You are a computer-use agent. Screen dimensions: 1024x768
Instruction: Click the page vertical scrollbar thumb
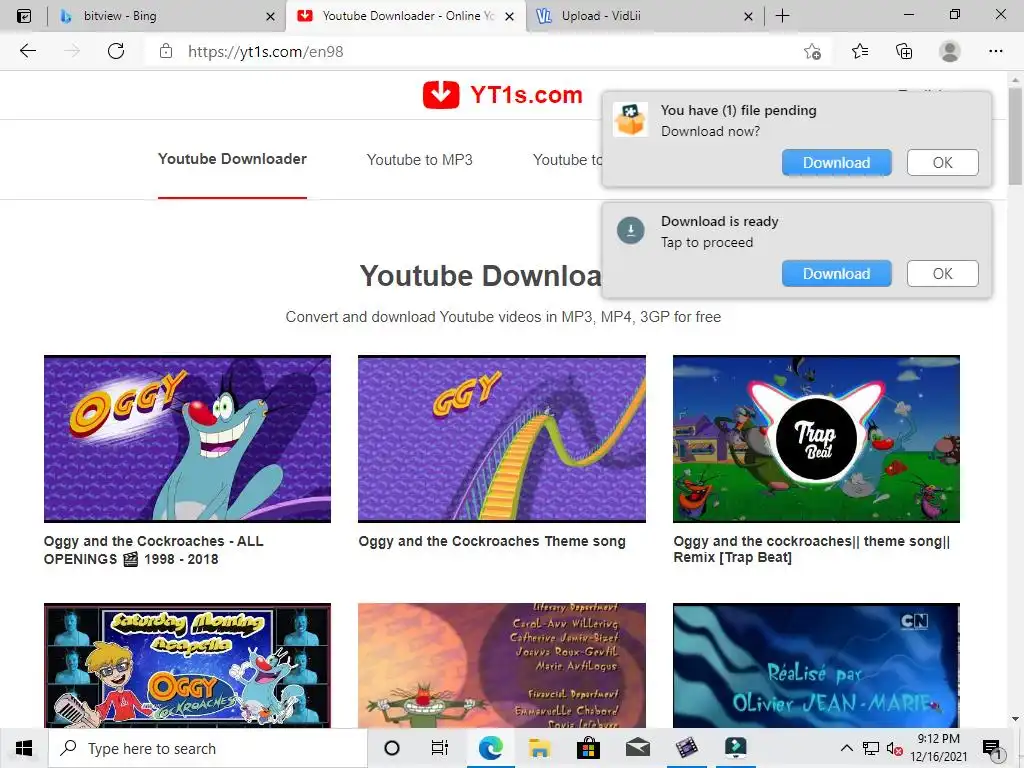click(x=1015, y=137)
